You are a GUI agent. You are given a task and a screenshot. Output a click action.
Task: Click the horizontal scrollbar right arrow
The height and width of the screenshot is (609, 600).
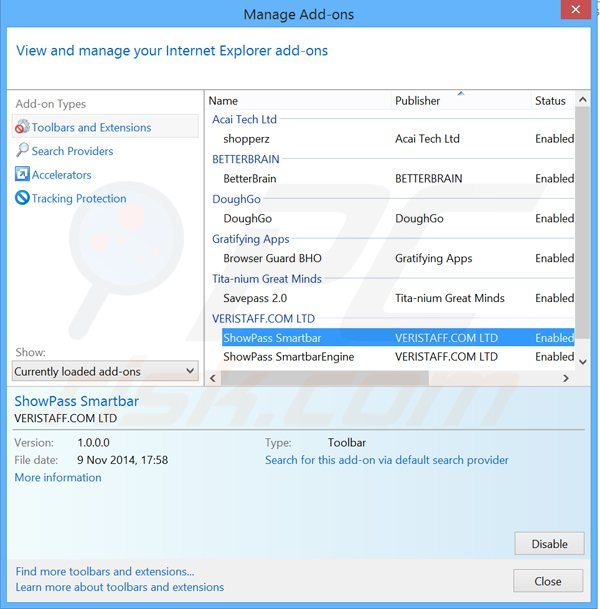(x=565, y=378)
